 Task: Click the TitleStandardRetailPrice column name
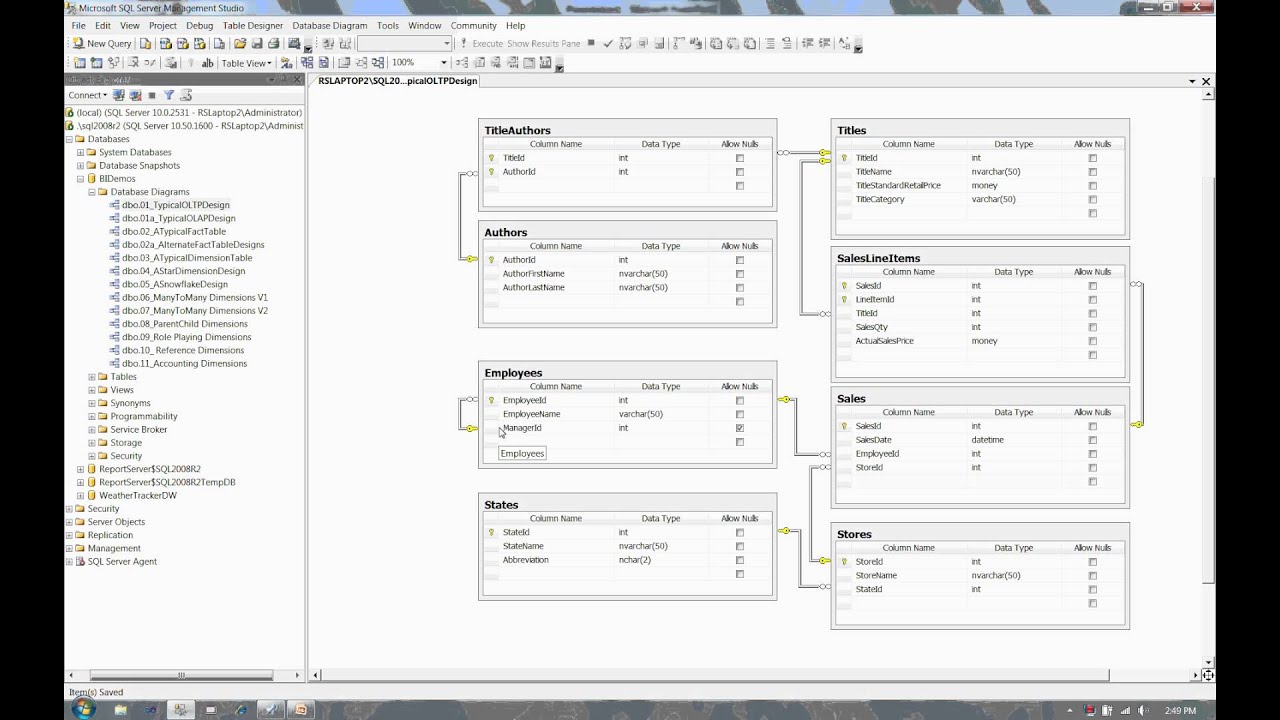pyautogui.click(x=898, y=186)
